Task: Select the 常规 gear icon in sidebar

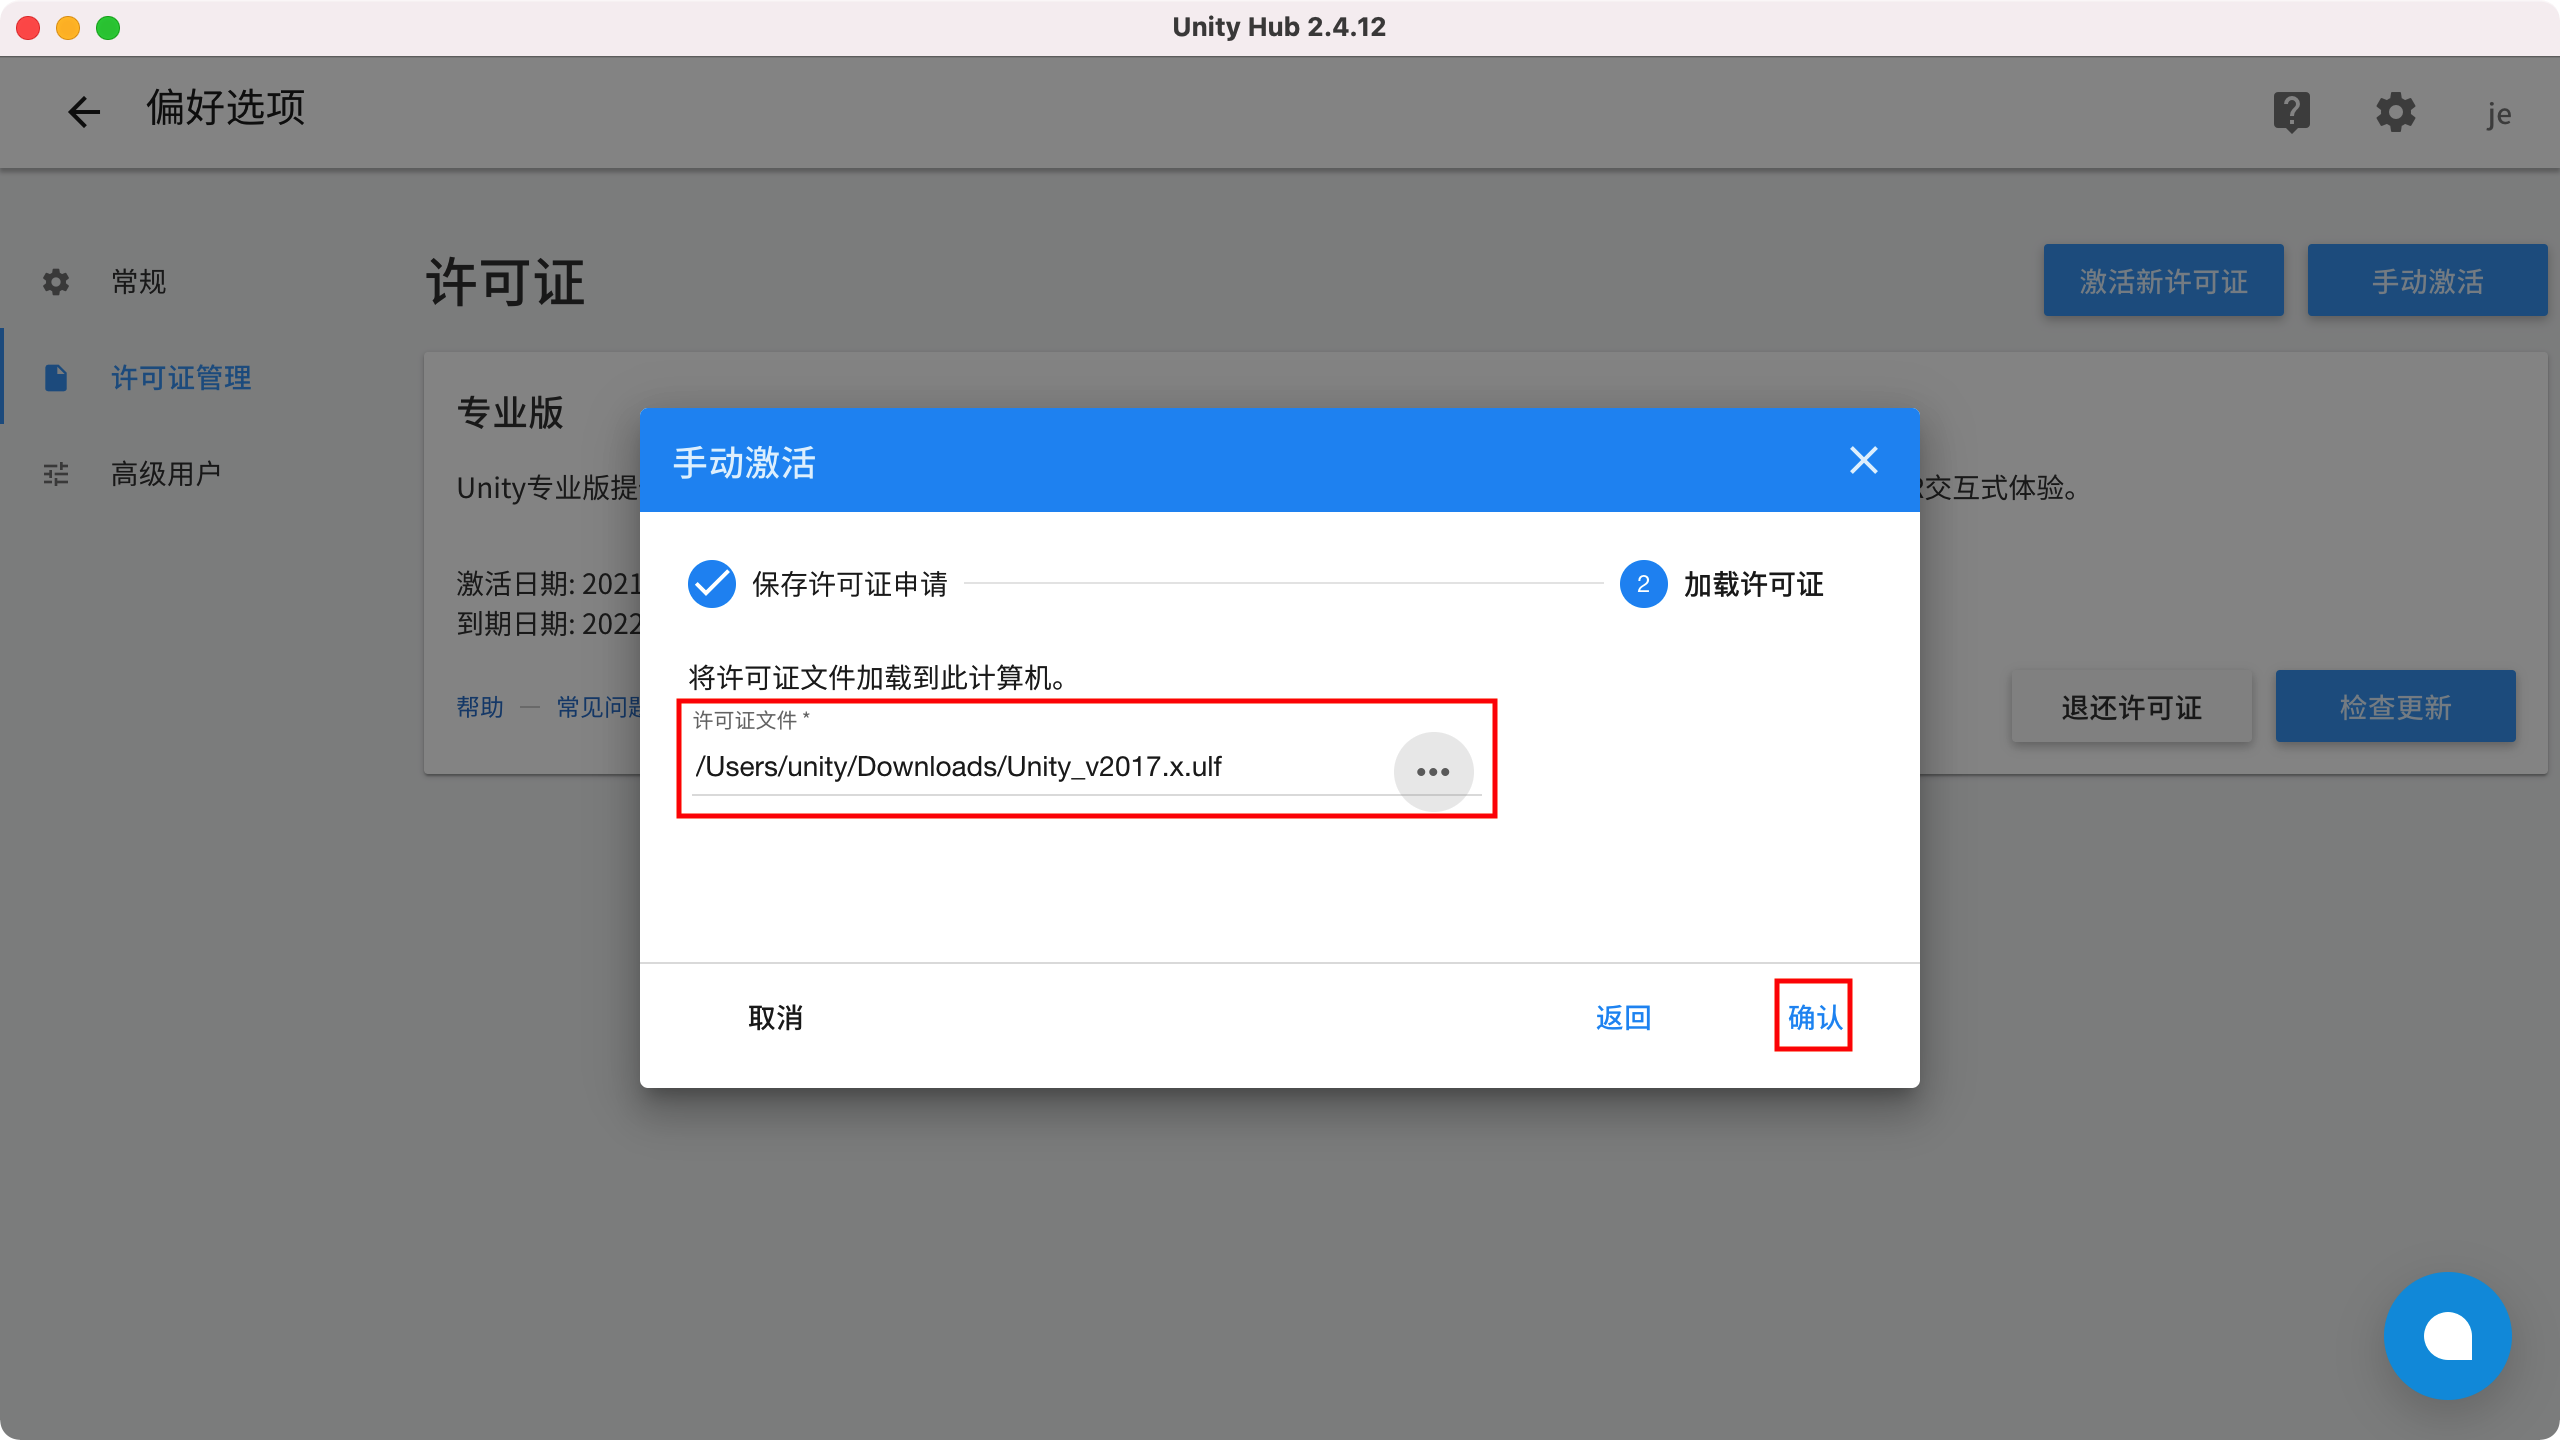Action: pyautogui.click(x=55, y=281)
